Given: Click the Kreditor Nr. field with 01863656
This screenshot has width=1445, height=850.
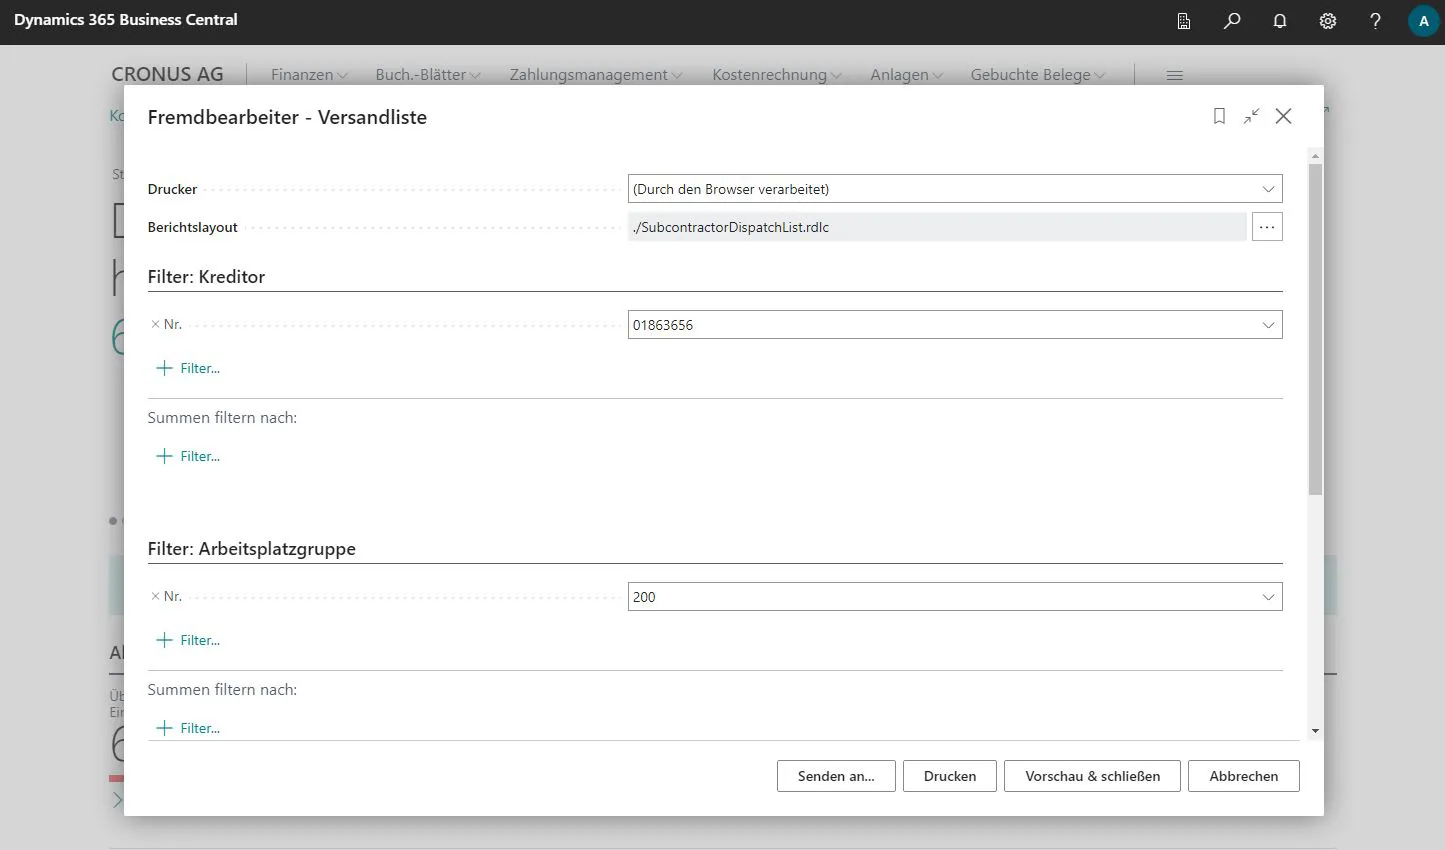Looking at the screenshot, I should [x=955, y=325].
